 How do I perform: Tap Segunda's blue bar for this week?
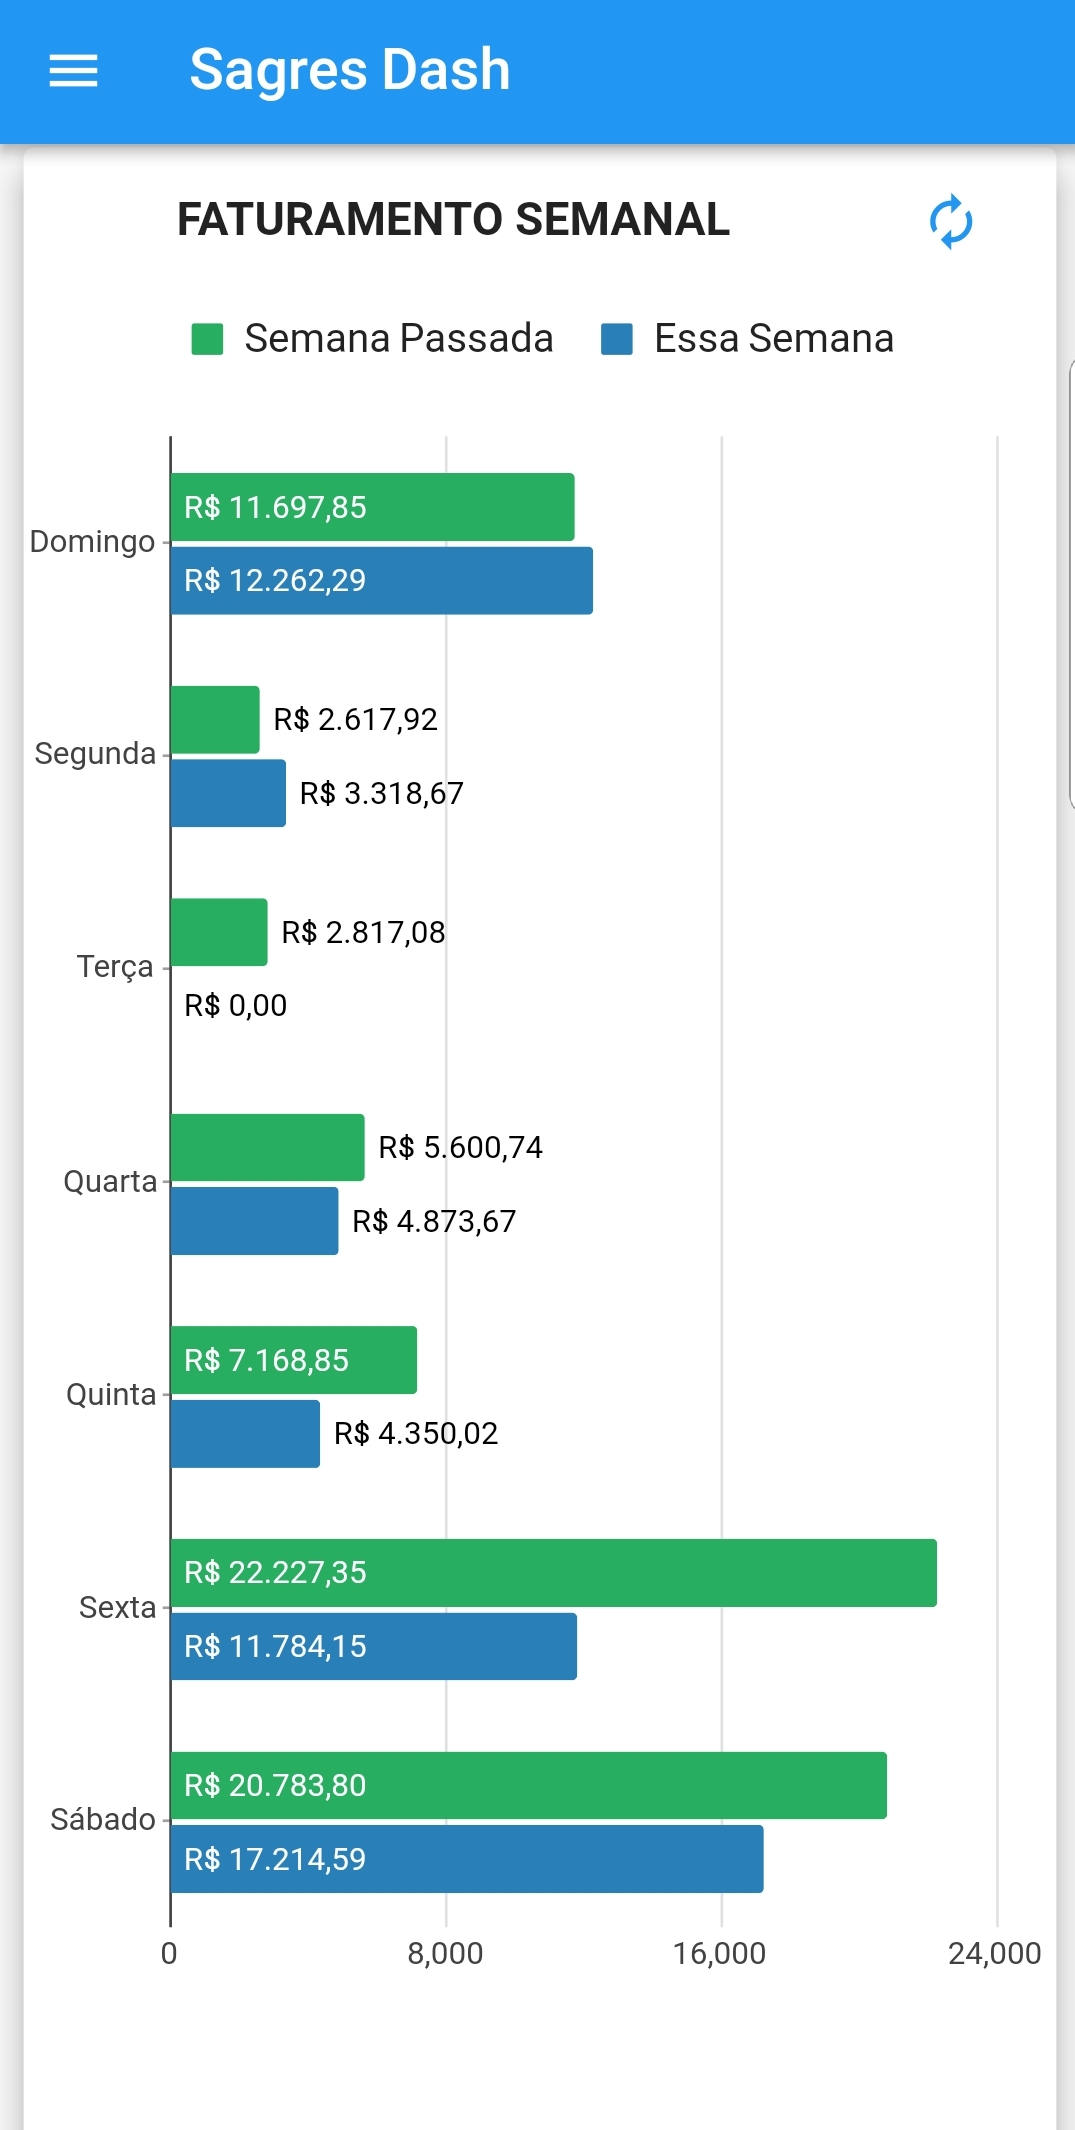point(228,793)
